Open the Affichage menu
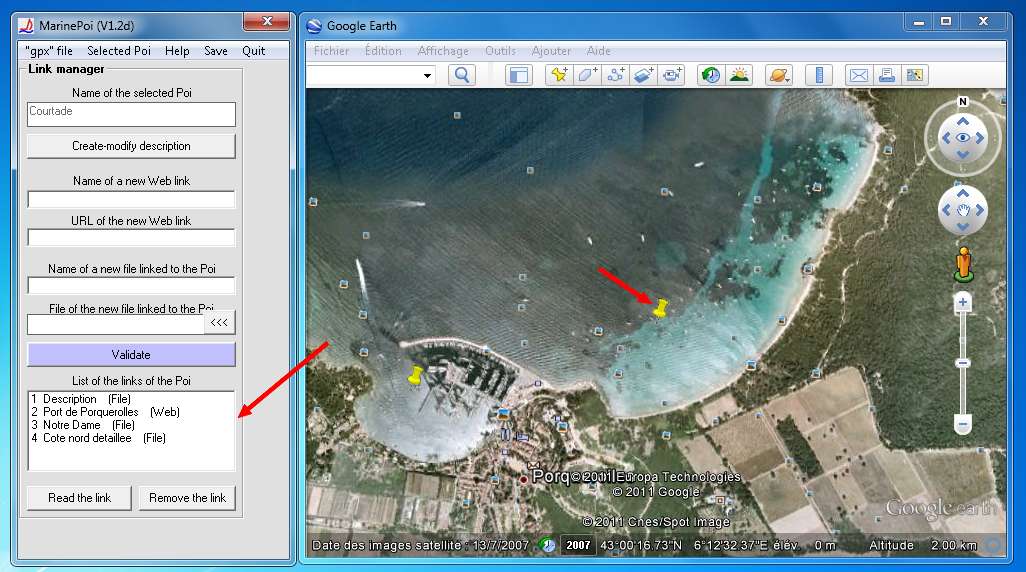This screenshot has width=1026, height=572. click(x=443, y=51)
